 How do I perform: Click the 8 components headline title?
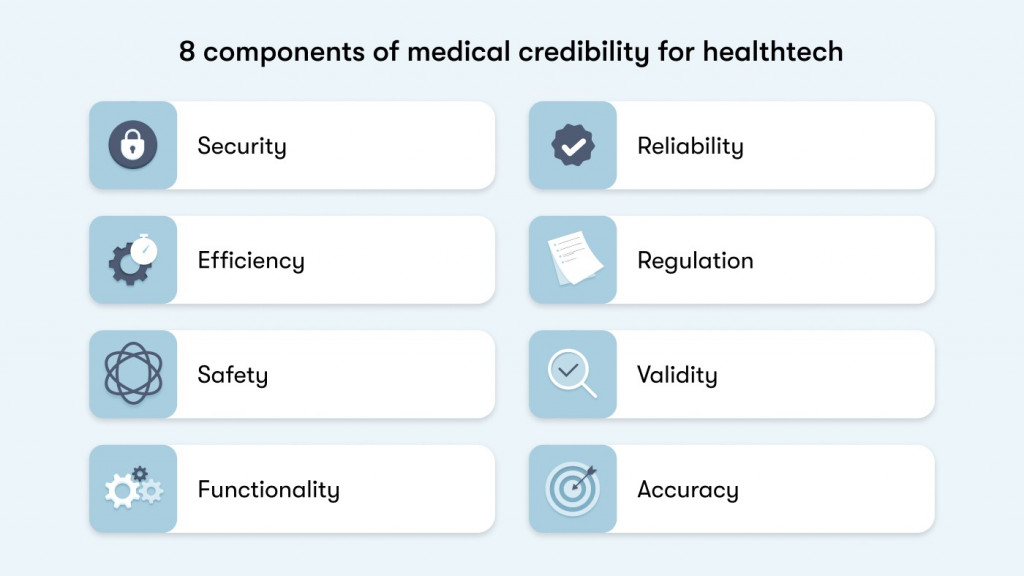pyautogui.click(x=511, y=52)
